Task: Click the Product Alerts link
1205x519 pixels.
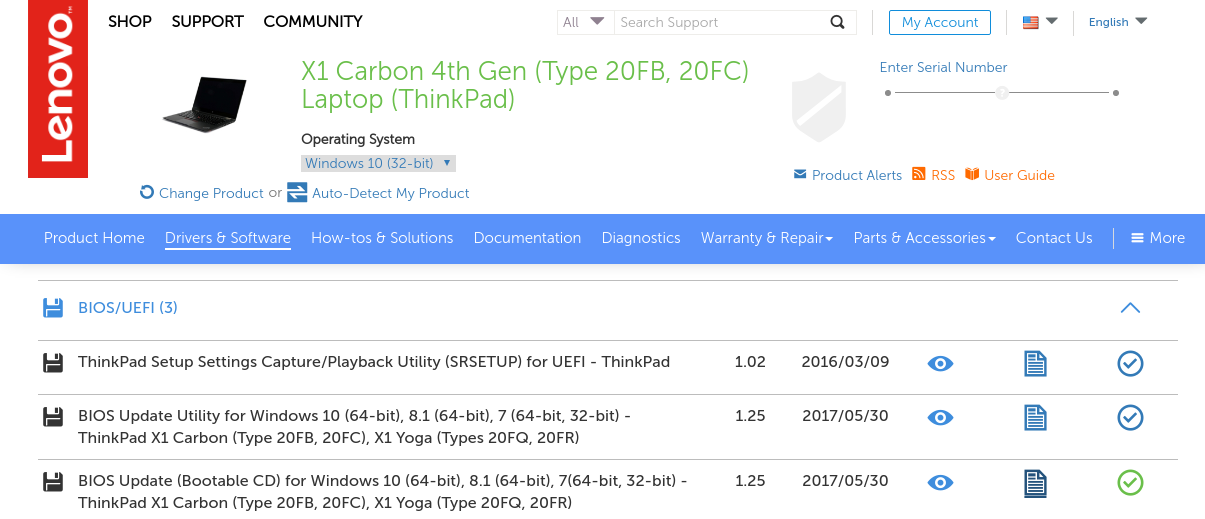Action: (848, 175)
